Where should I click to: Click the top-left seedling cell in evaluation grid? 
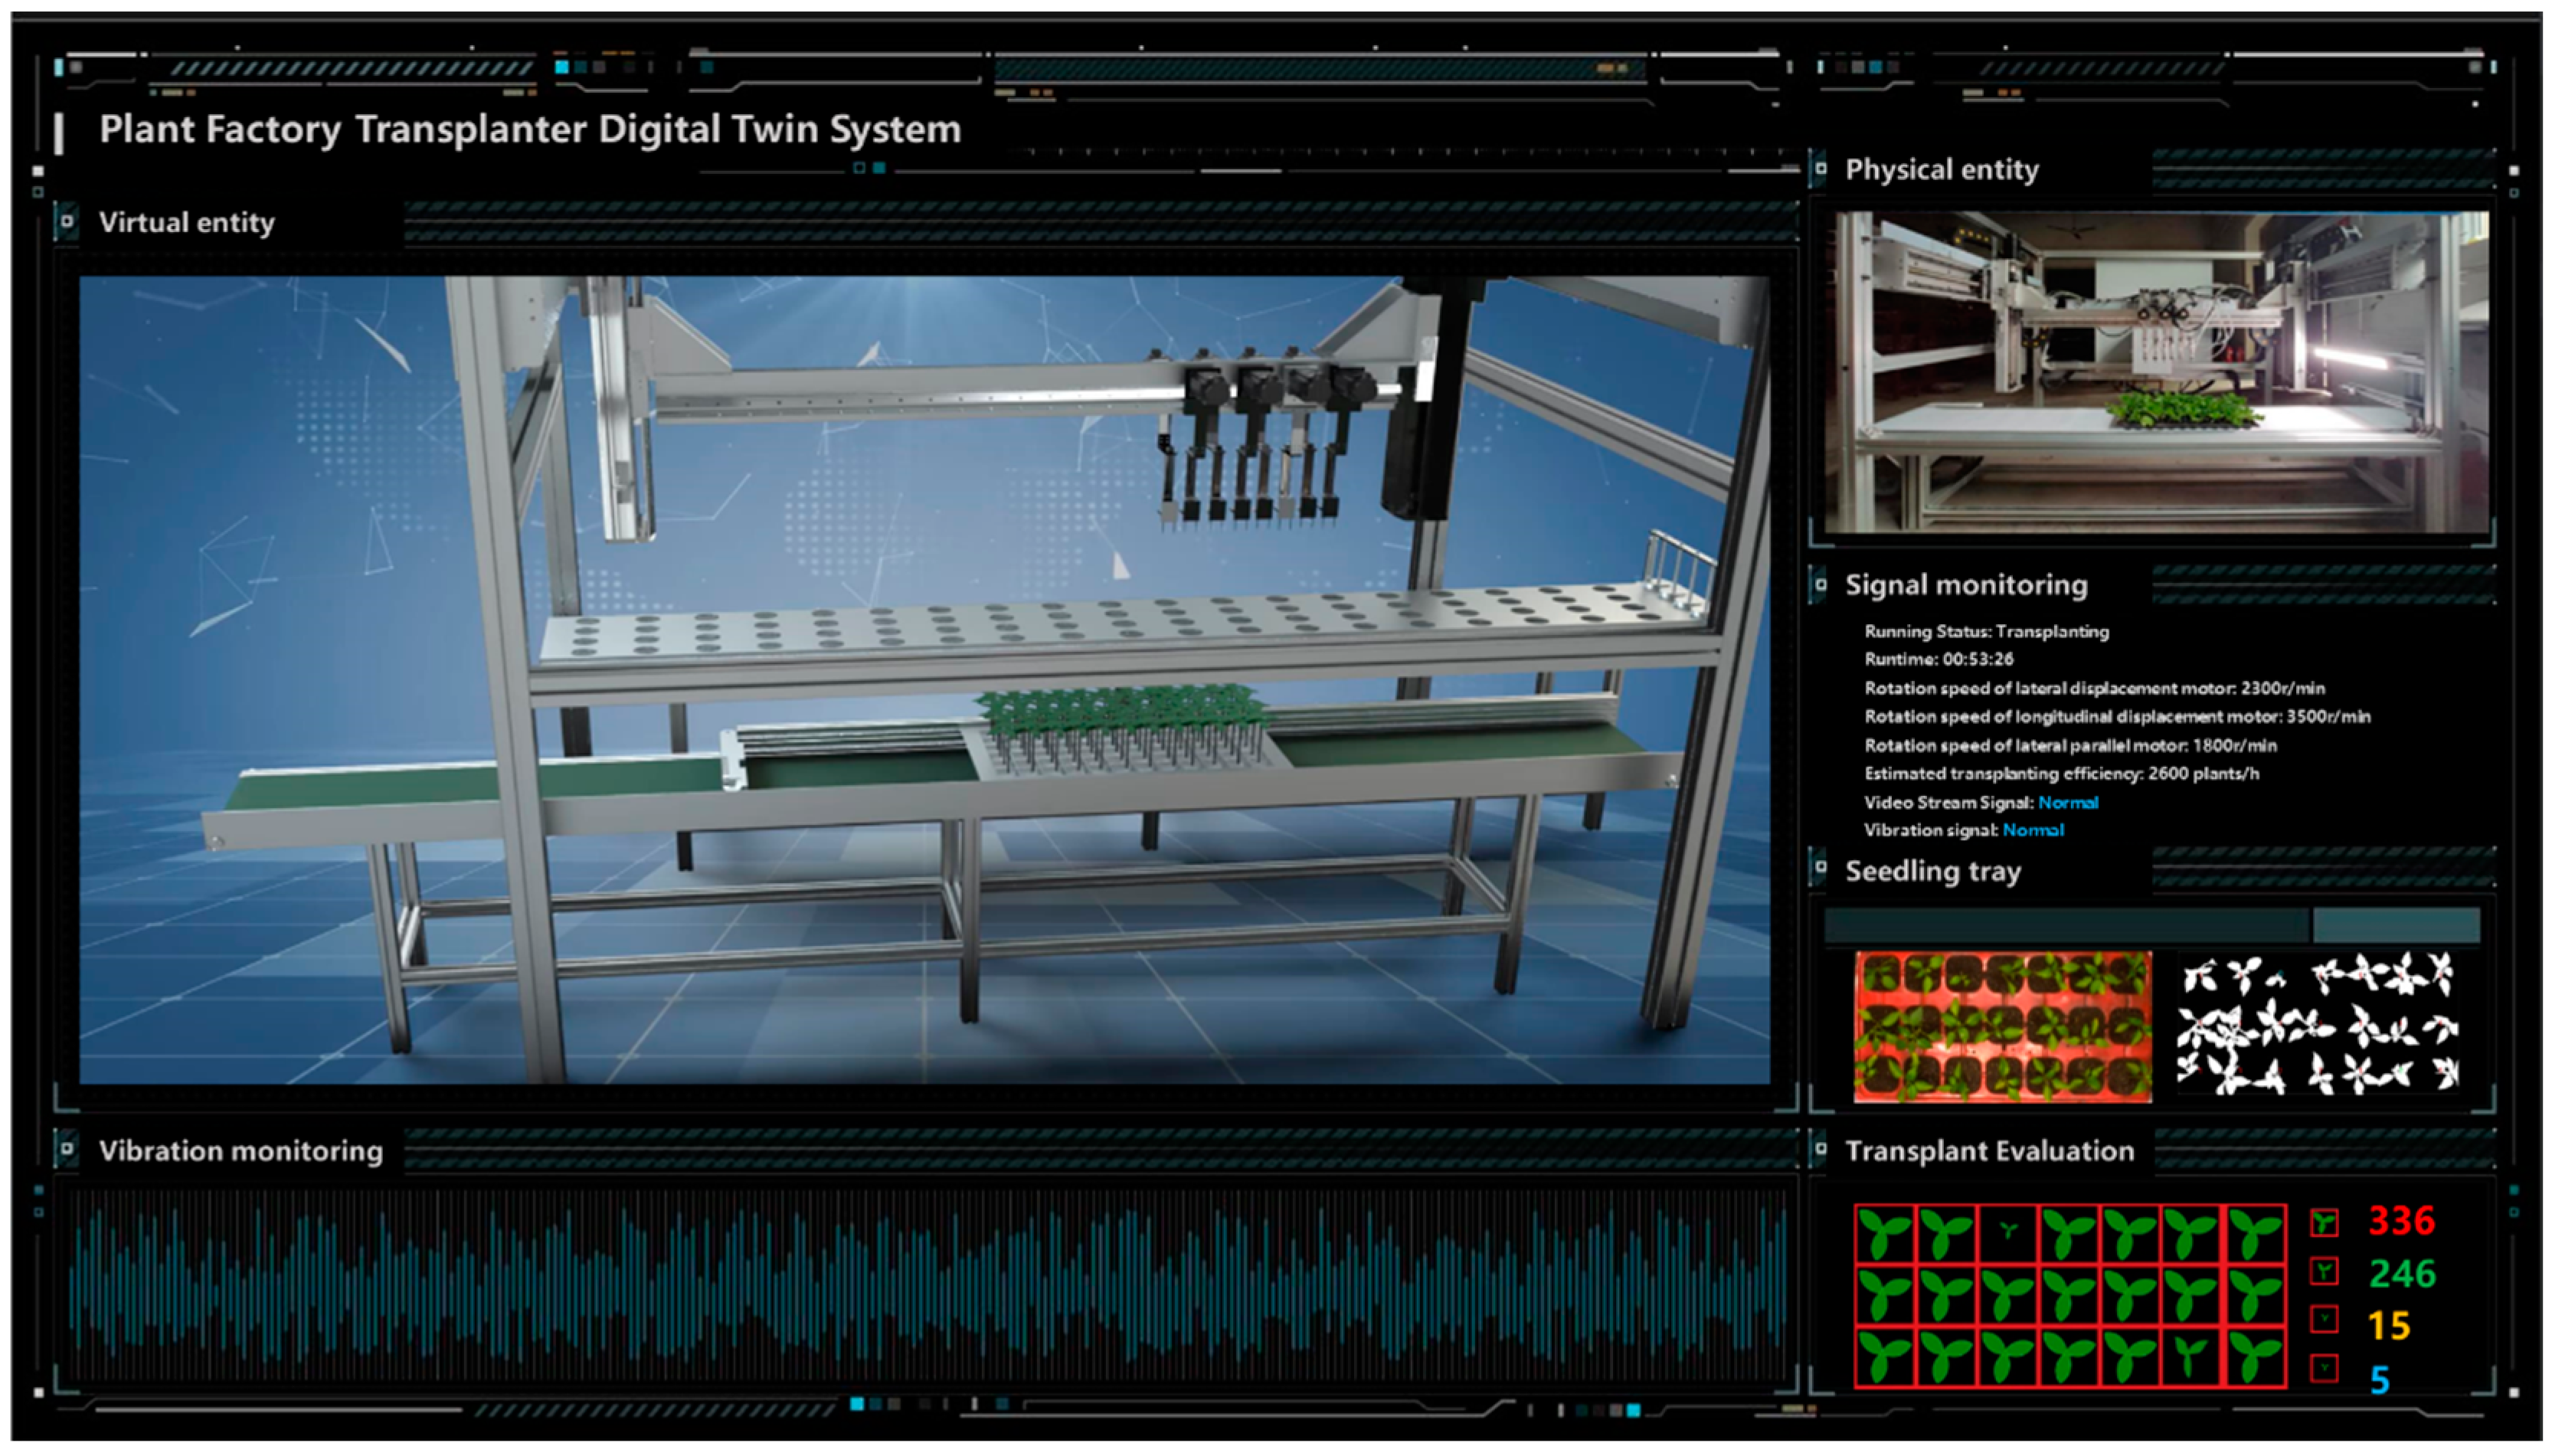[x=1884, y=1233]
